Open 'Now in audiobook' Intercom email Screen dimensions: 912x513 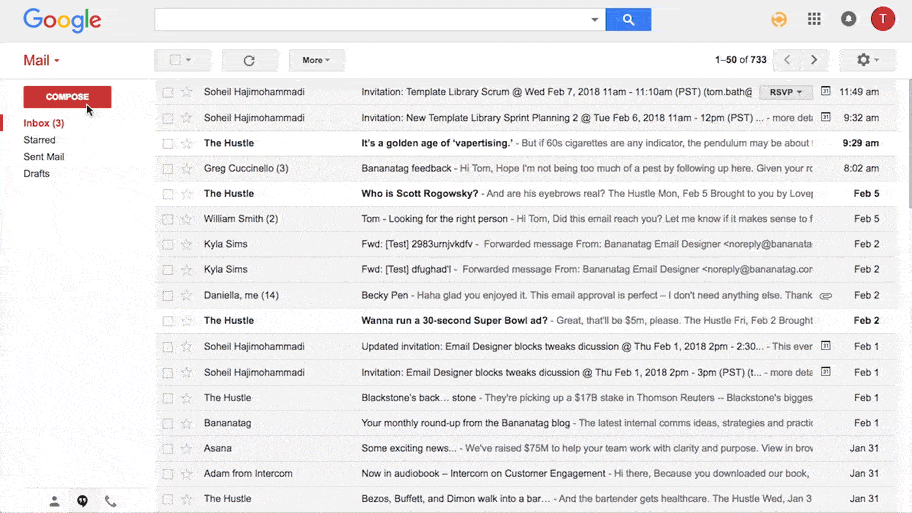[x=525, y=474]
